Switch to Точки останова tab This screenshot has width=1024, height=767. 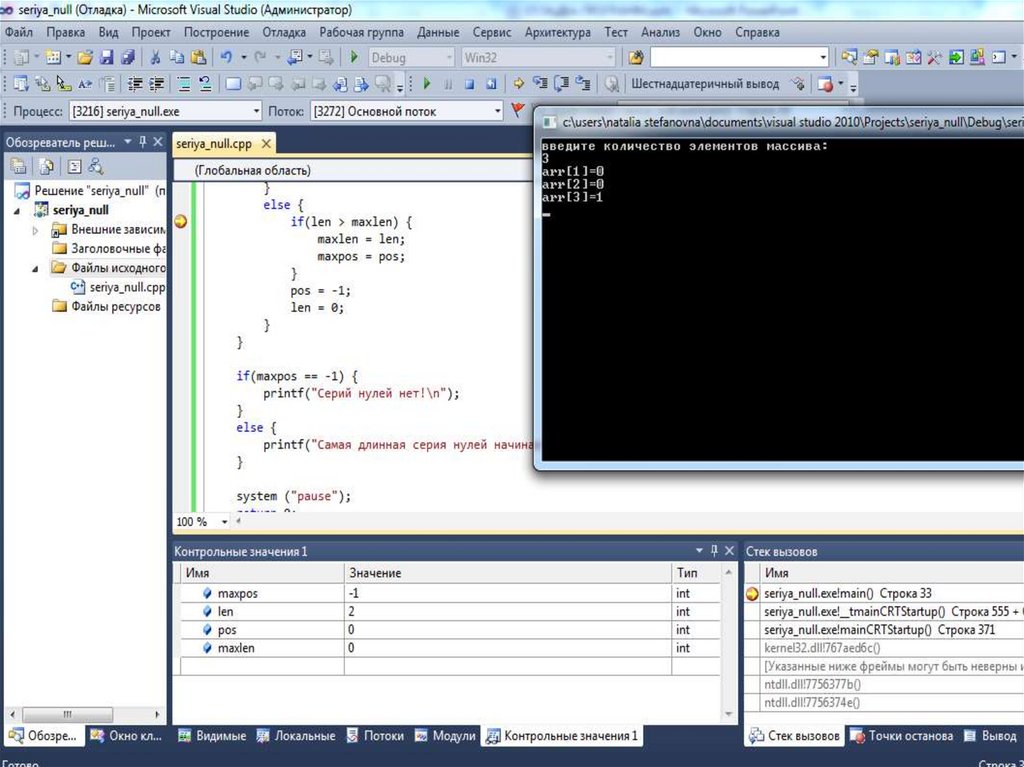[x=910, y=736]
